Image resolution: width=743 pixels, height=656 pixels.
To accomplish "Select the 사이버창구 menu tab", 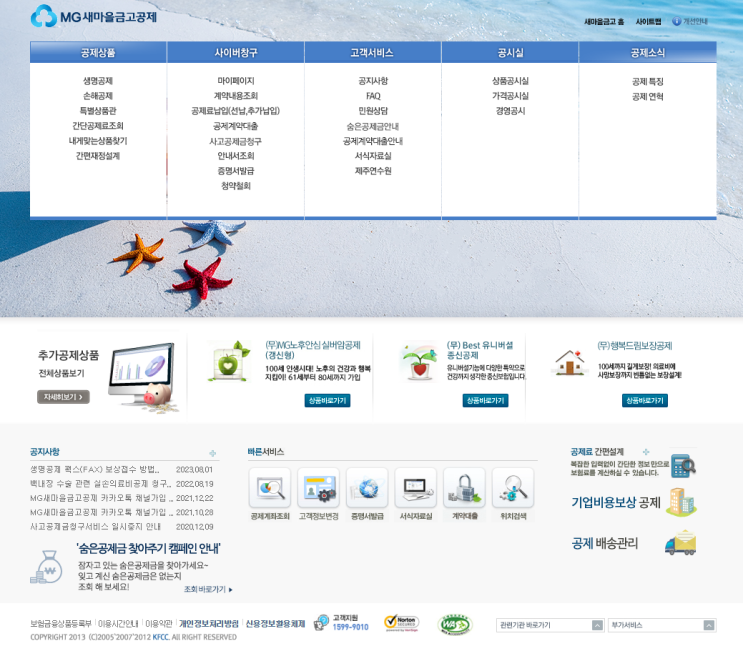I will 236,53.
